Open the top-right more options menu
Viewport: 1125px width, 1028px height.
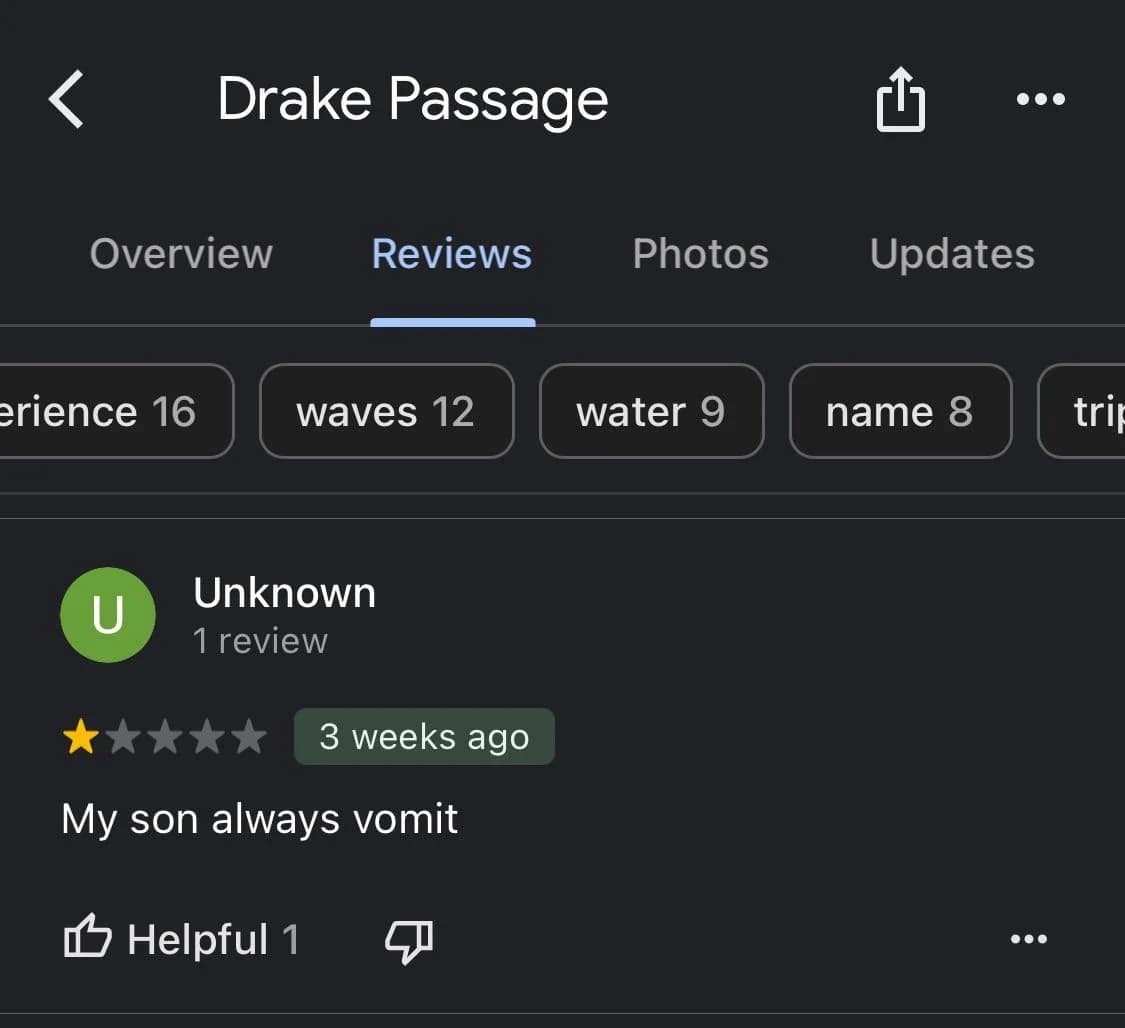point(1040,99)
